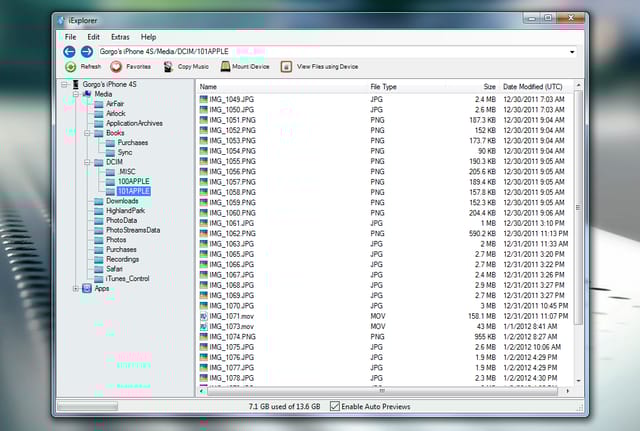Image resolution: width=640 pixels, height=431 pixels.
Task: Open the Help menu
Action: [x=149, y=37]
